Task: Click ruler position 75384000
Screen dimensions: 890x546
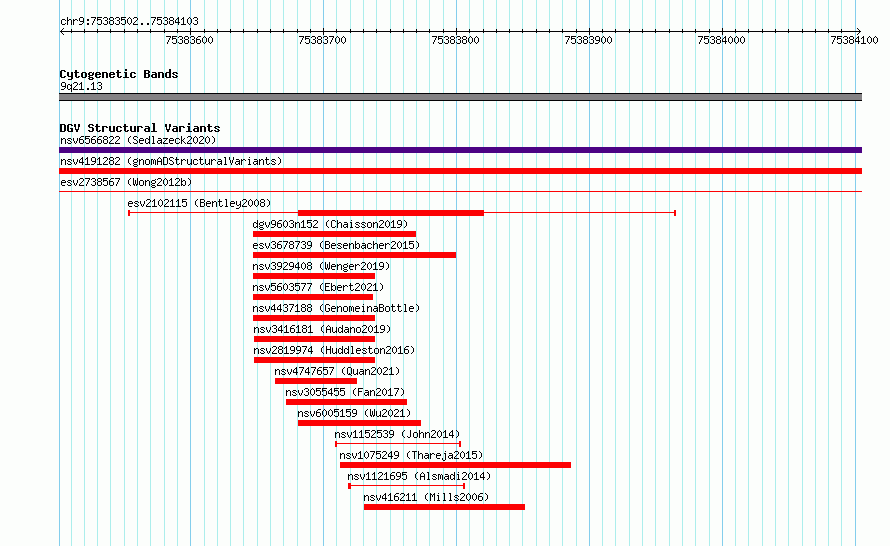Action: point(721,40)
